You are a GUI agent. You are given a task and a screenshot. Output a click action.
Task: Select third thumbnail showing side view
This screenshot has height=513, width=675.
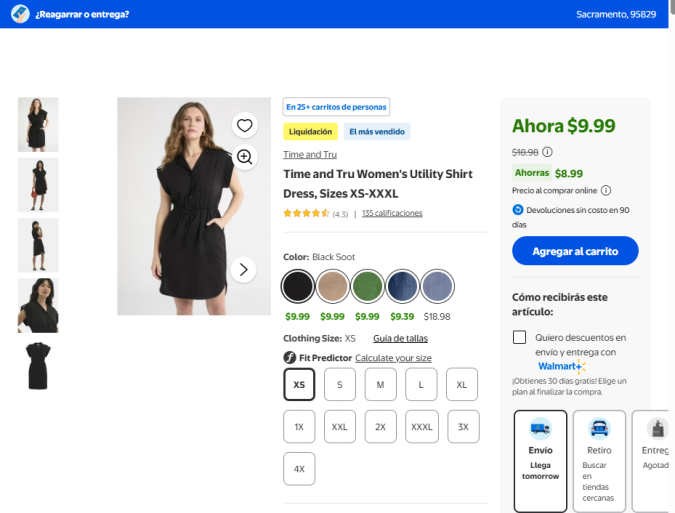tap(38, 245)
